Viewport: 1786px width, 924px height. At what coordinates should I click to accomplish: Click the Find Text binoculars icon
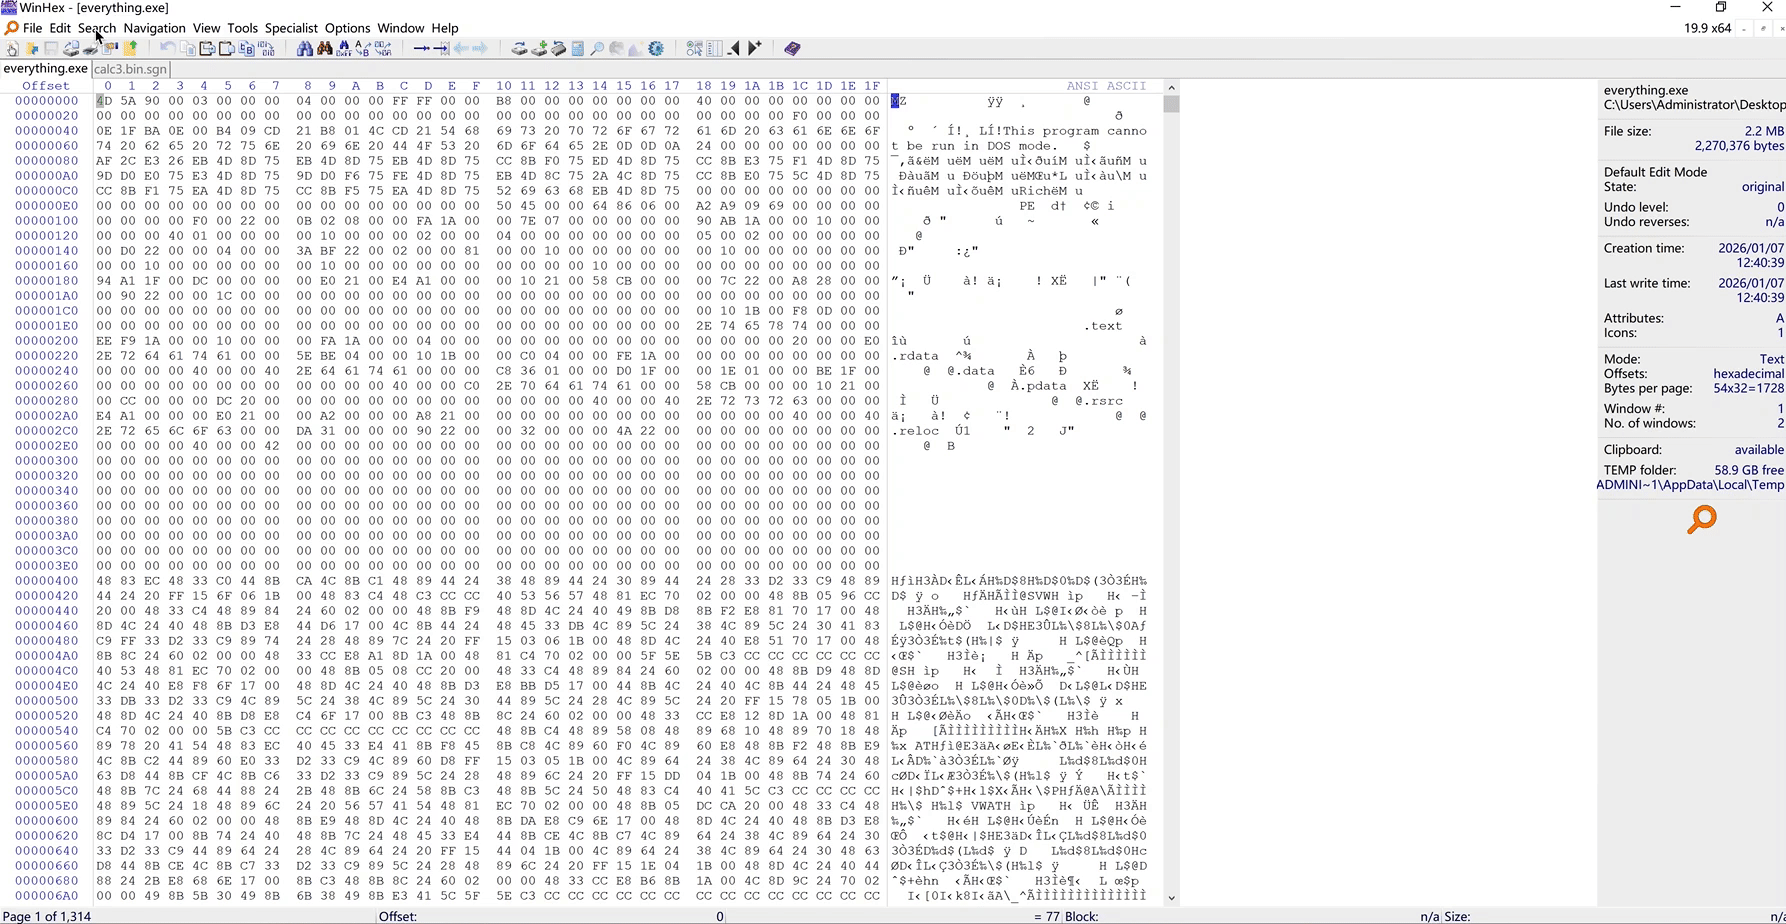click(x=305, y=48)
